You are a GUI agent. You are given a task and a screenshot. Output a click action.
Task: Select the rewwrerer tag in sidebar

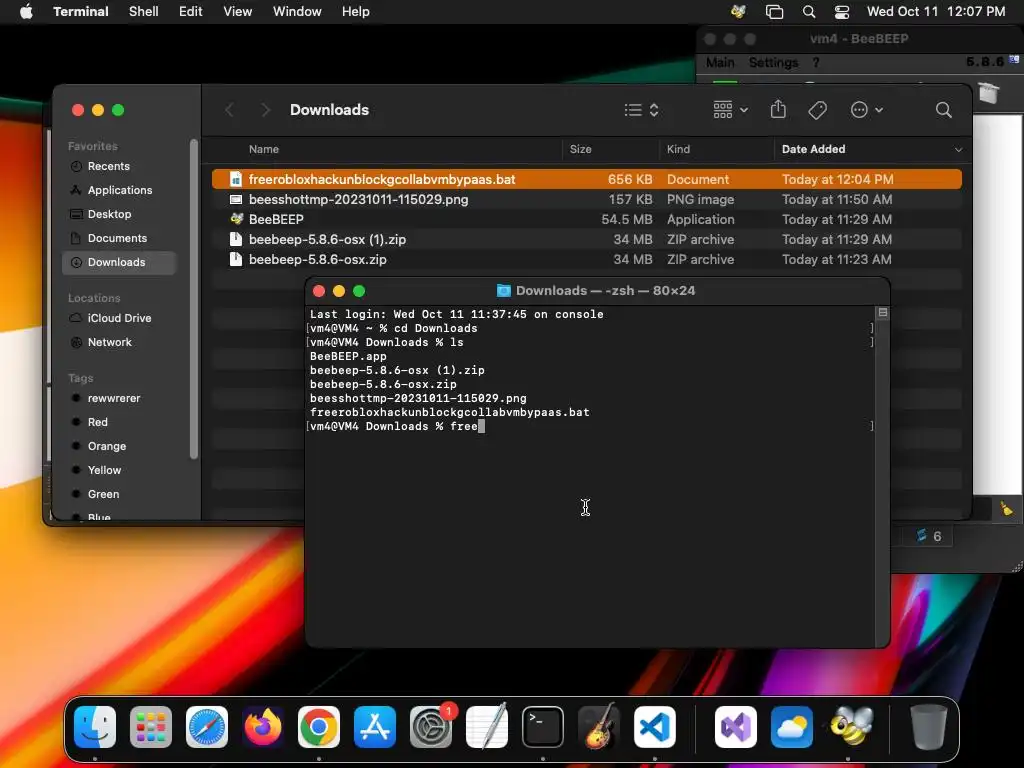coord(120,398)
